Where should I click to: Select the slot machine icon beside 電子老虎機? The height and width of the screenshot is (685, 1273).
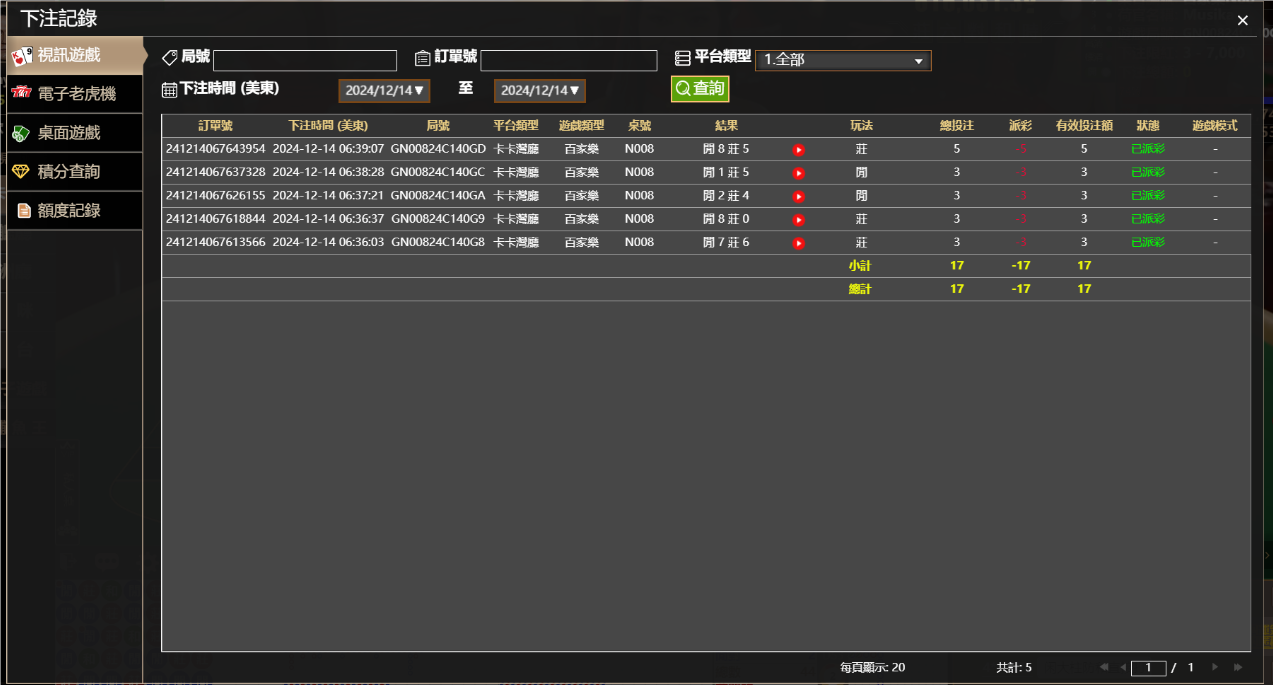22,94
